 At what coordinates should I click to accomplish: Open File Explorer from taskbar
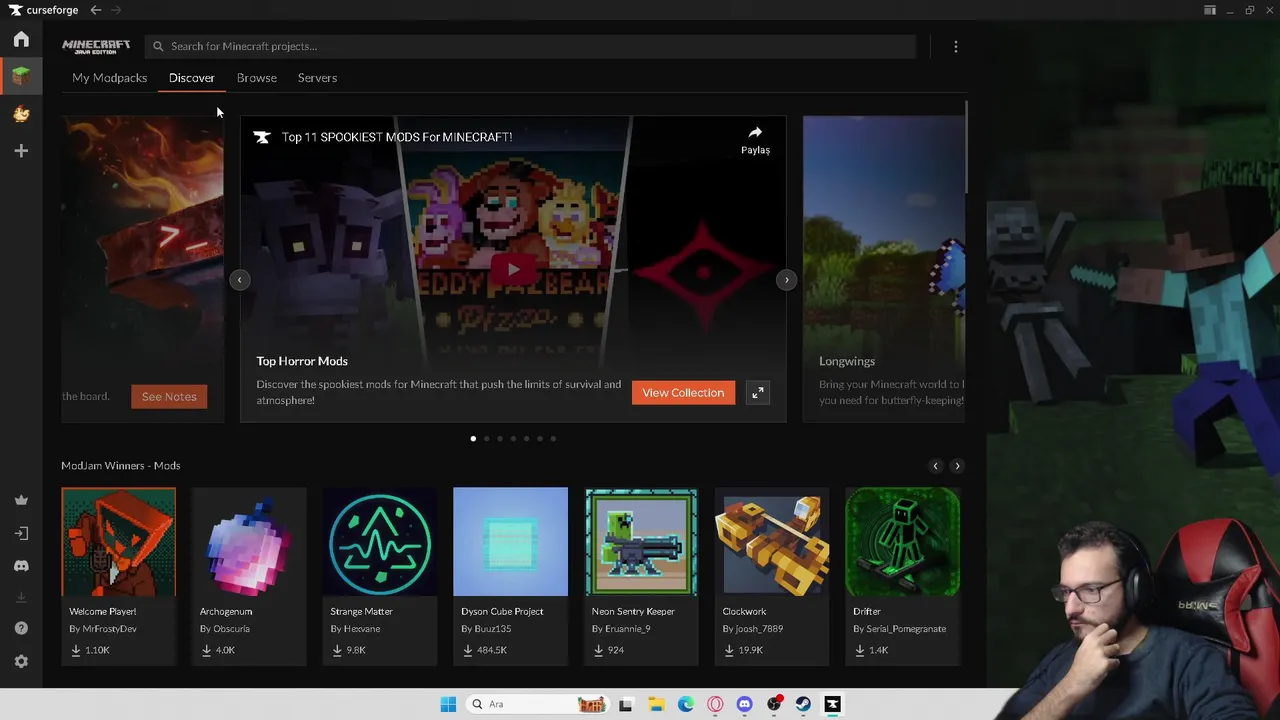point(656,704)
